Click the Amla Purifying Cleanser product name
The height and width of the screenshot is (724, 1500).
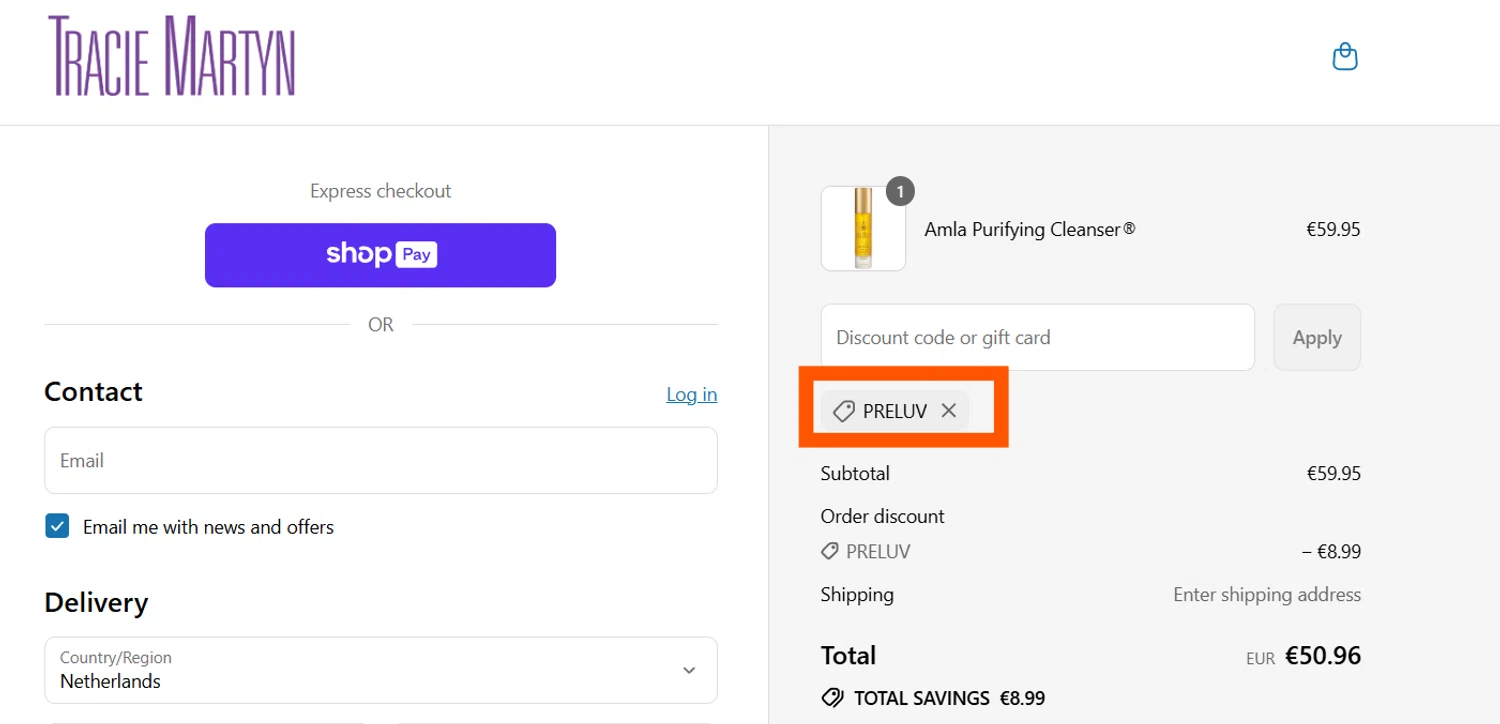[1030, 229]
